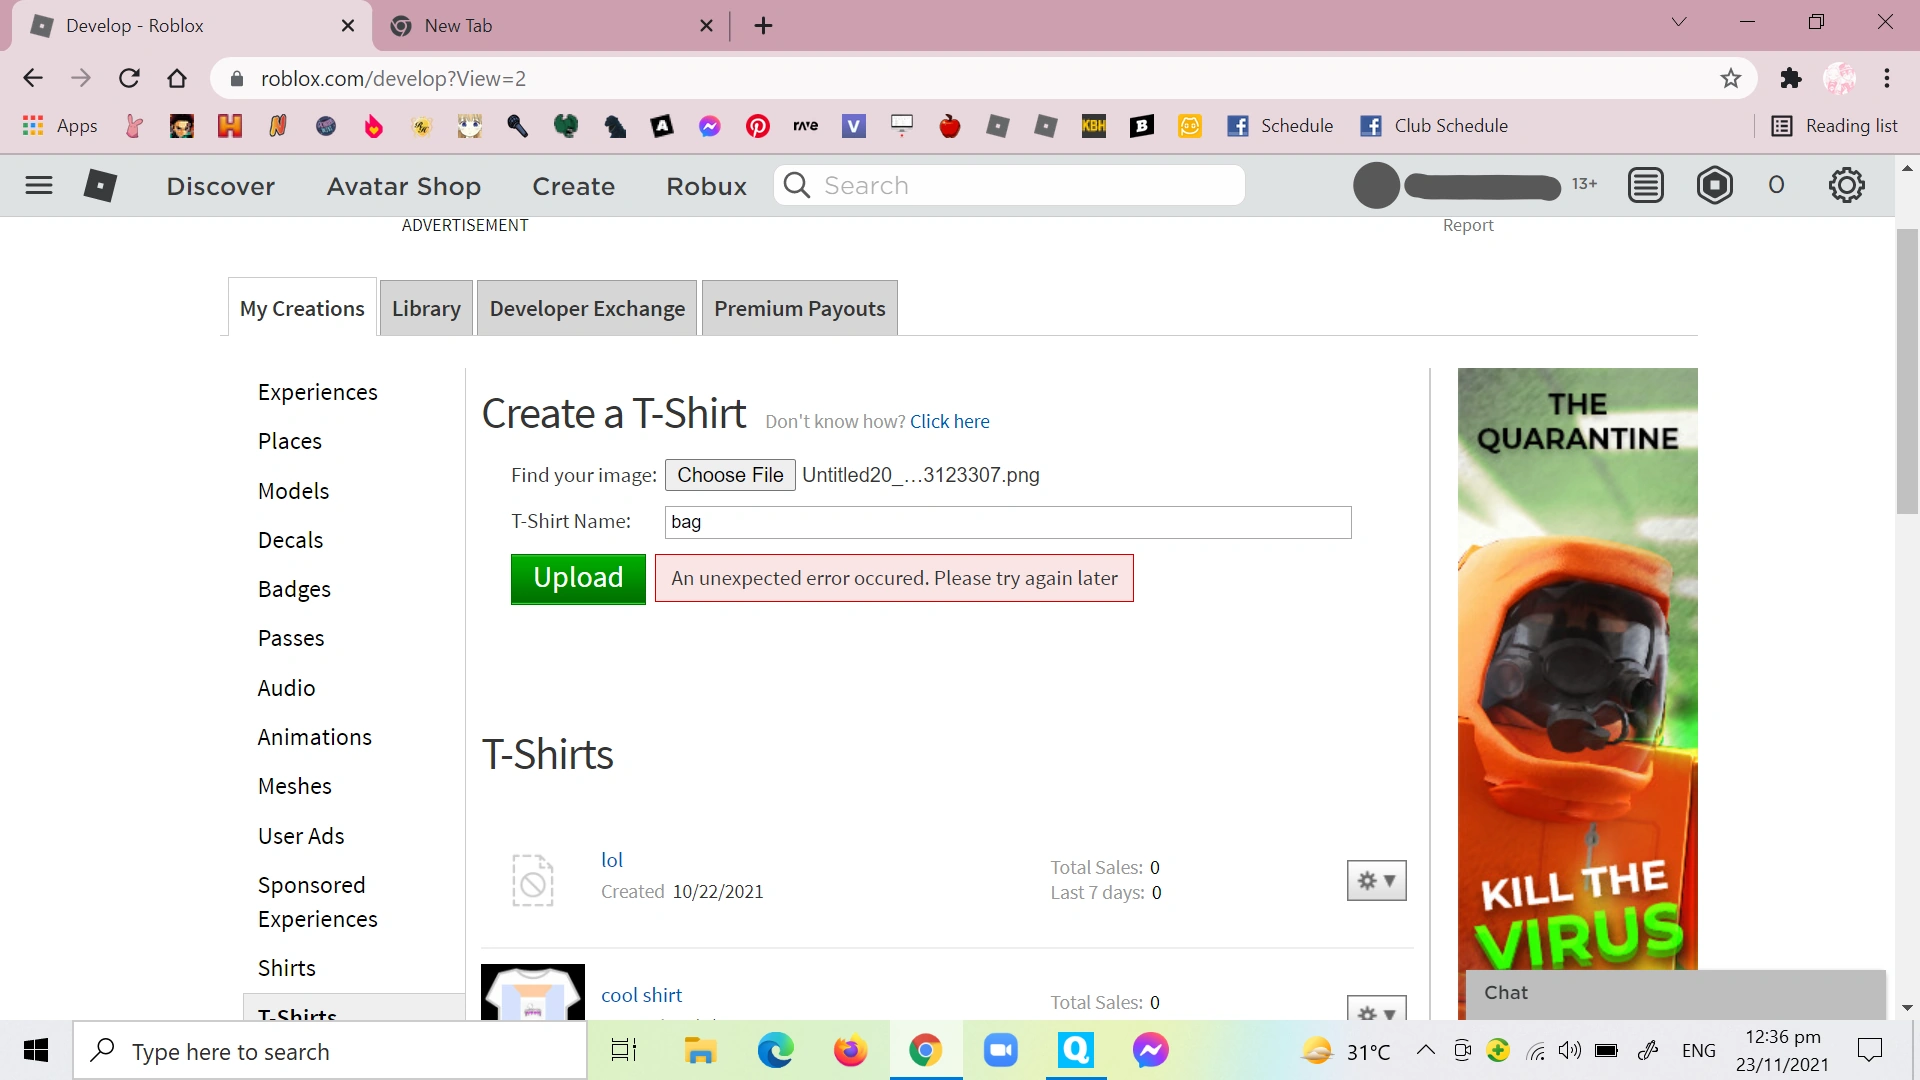Viewport: 1920px width, 1080px height.
Task: Click the Roblox logo home icon
Action: pyautogui.click(x=100, y=185)
